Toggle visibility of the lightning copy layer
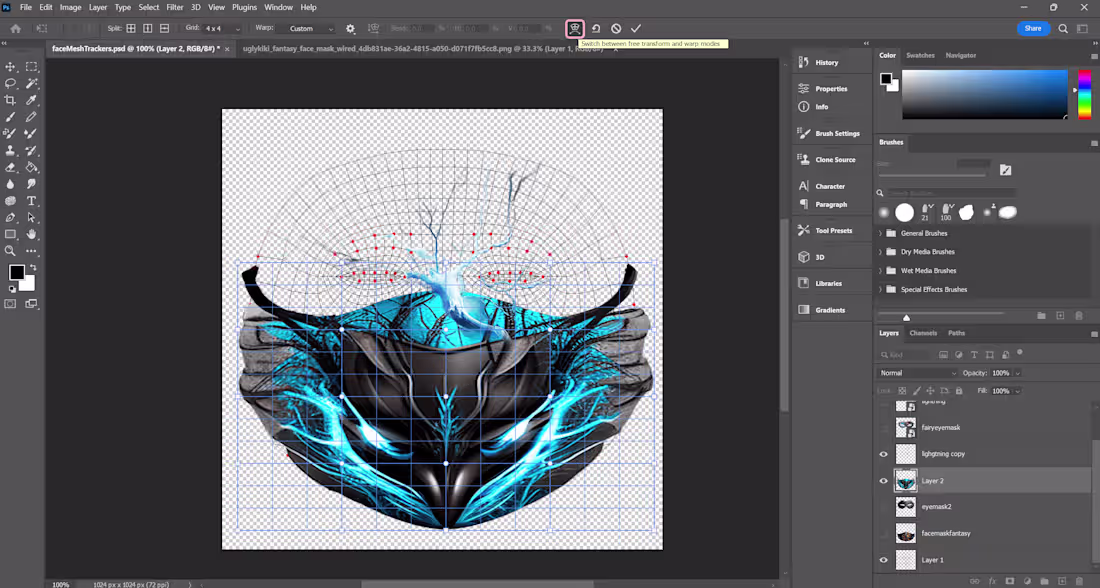 pyautogui.click(x=884, y=453)
